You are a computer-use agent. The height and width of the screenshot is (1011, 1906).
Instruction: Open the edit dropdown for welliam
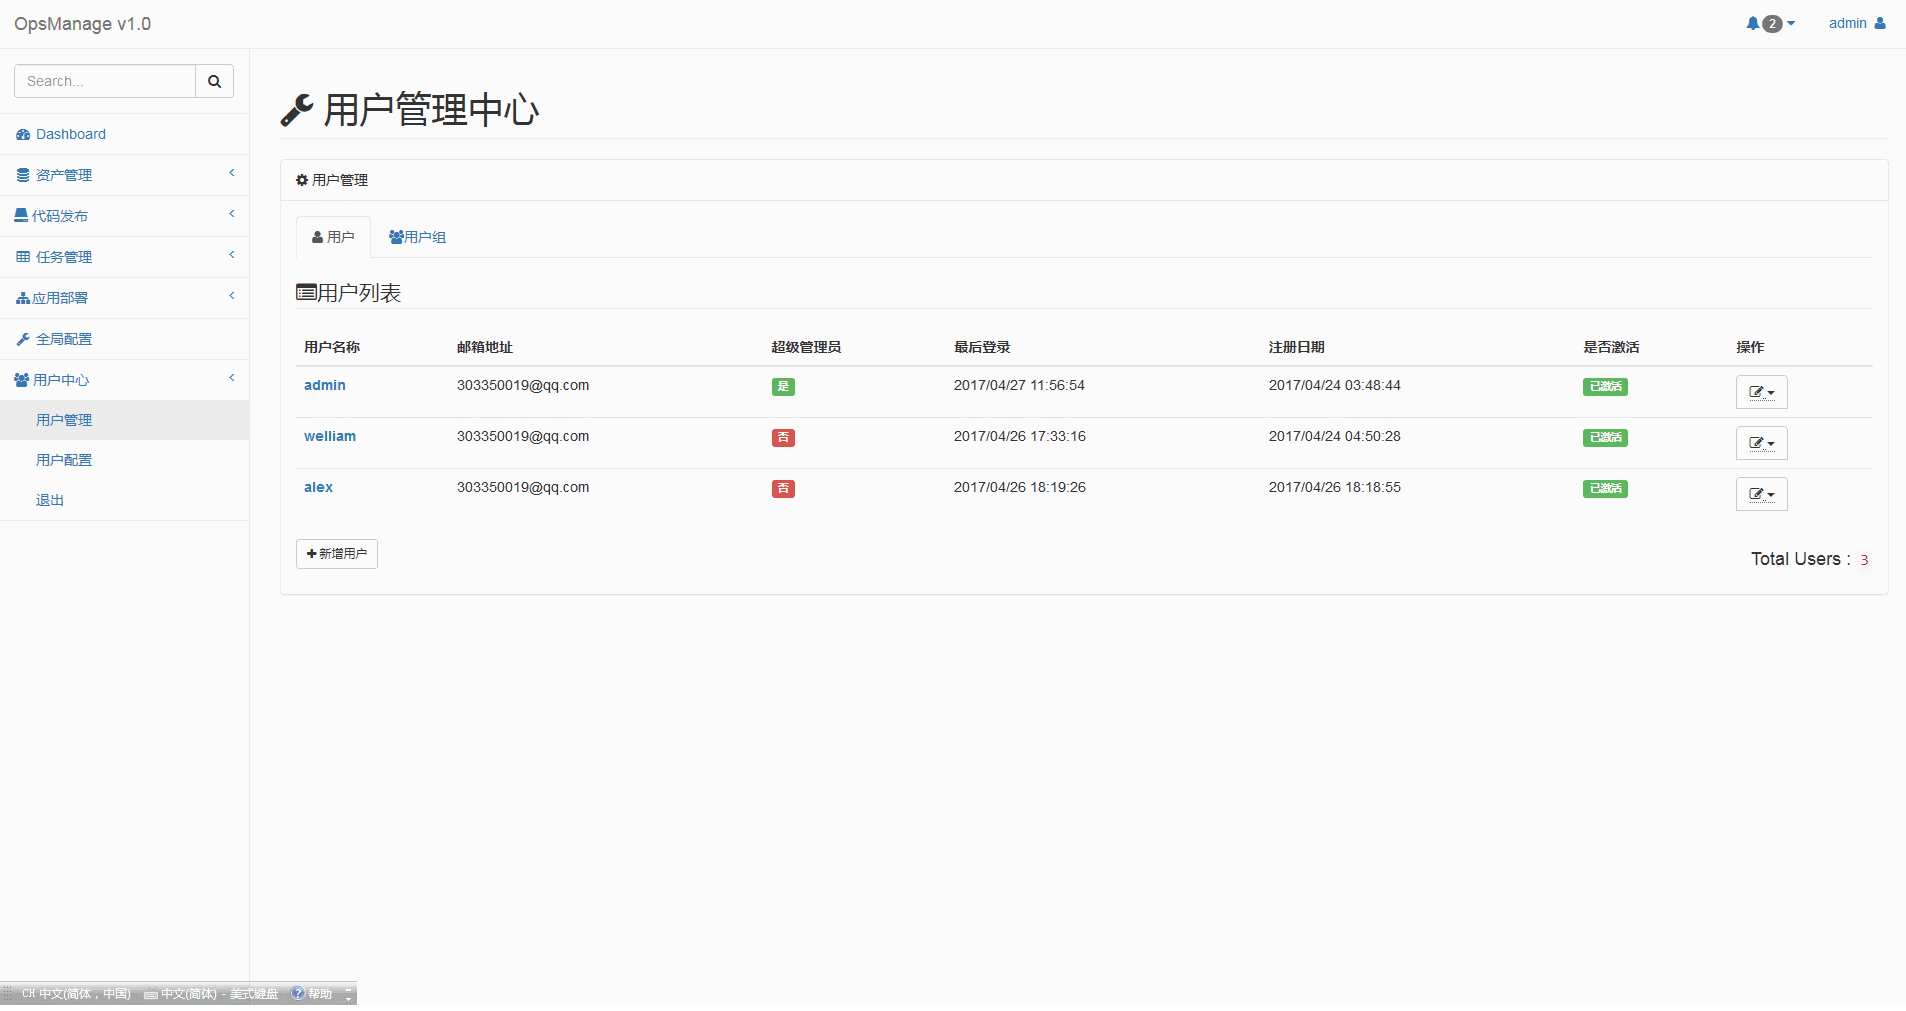pyautogui.click(x=1760, y=443)
